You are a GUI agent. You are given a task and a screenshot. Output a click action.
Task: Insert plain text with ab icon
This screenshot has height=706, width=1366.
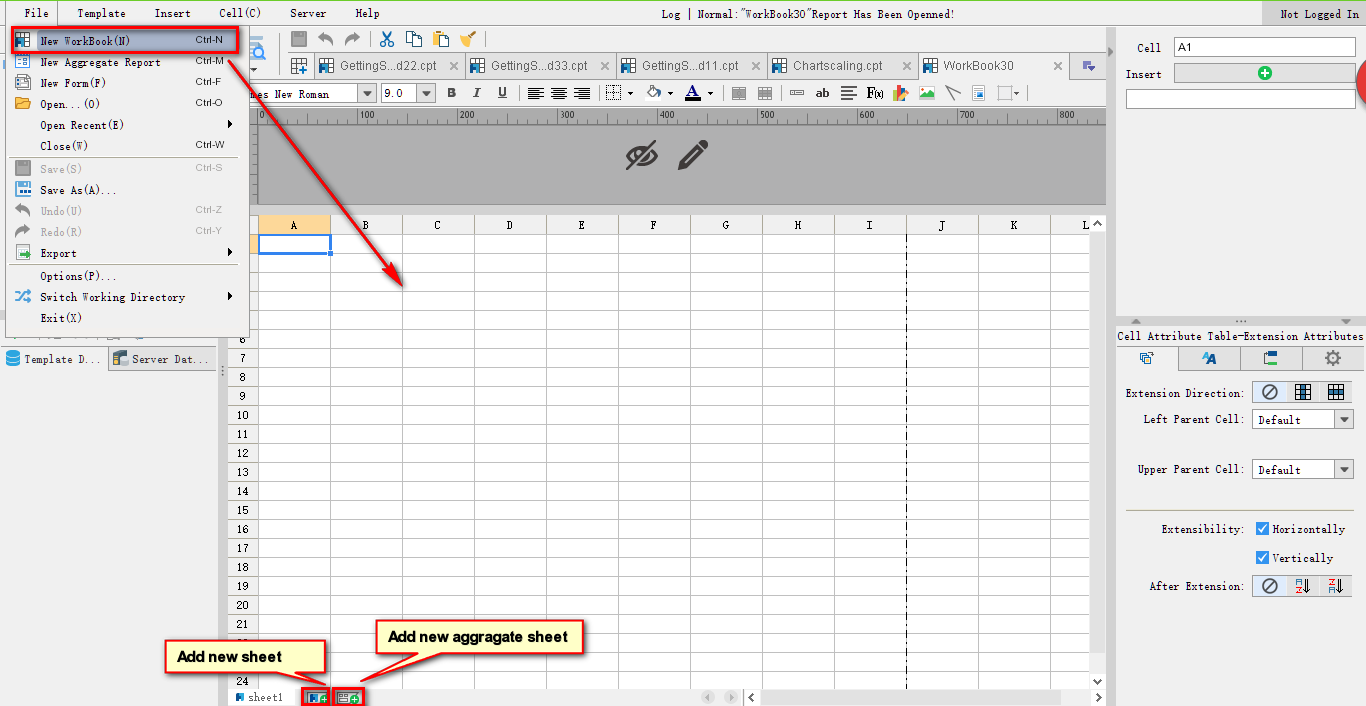coord(822,93)
